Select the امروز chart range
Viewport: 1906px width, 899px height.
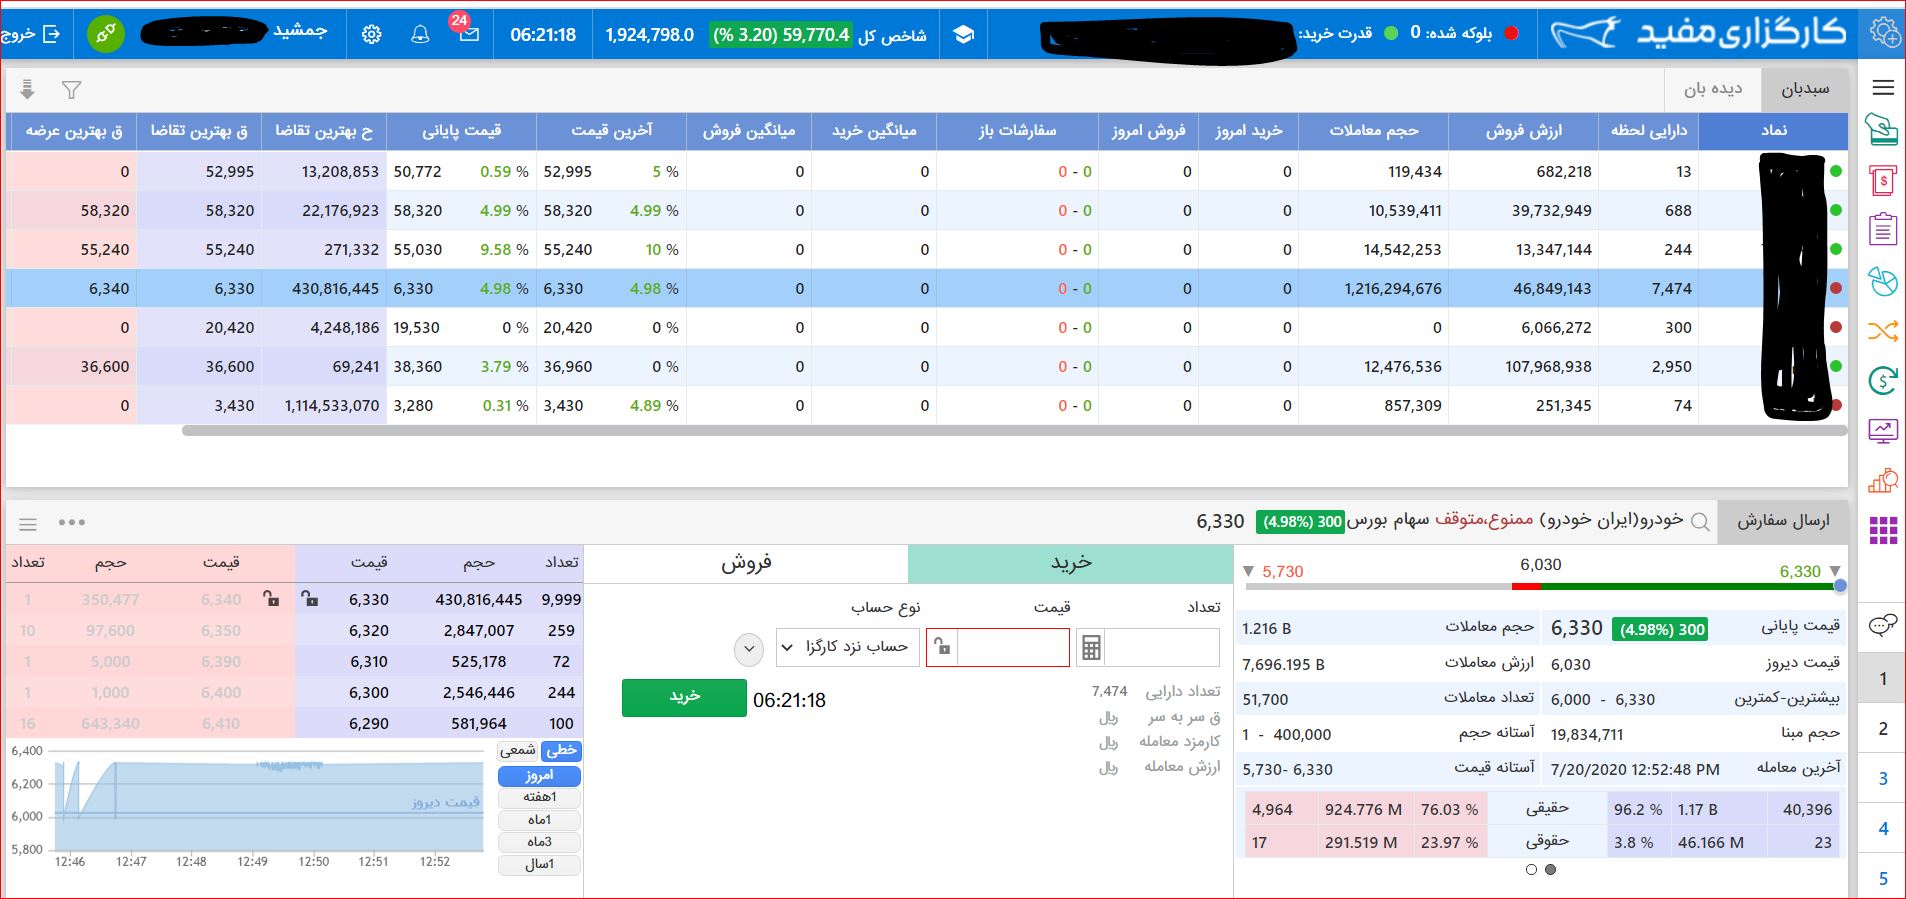[x=539, y=775]
